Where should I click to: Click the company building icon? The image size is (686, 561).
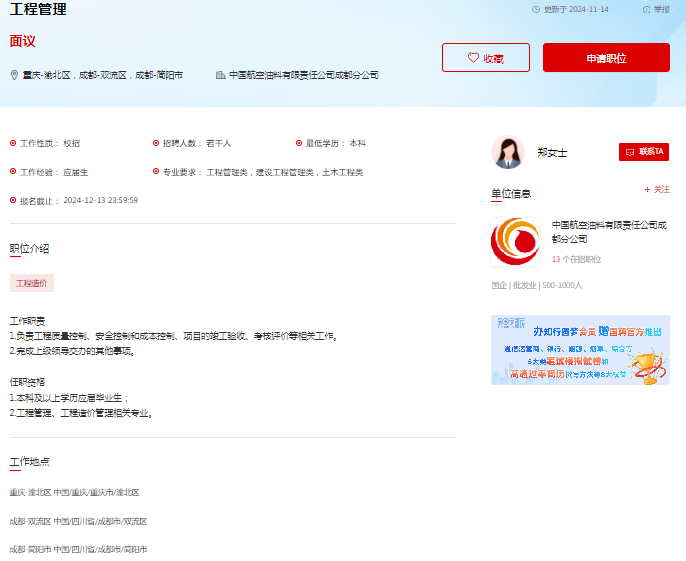(x=220, y=75)
